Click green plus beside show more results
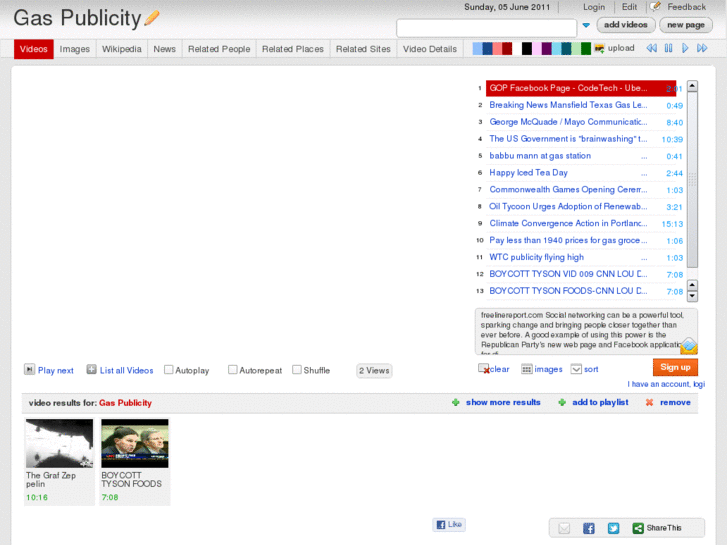727x545 pixels. (456, 403)
